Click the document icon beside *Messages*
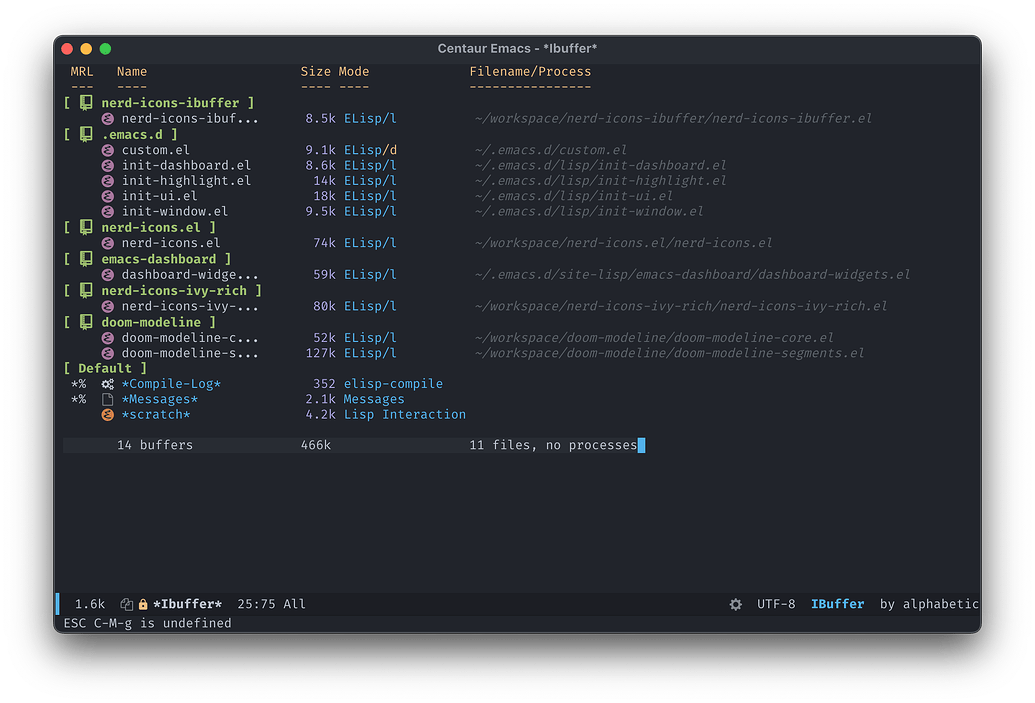1035x703 pixels. pos(108,399)
